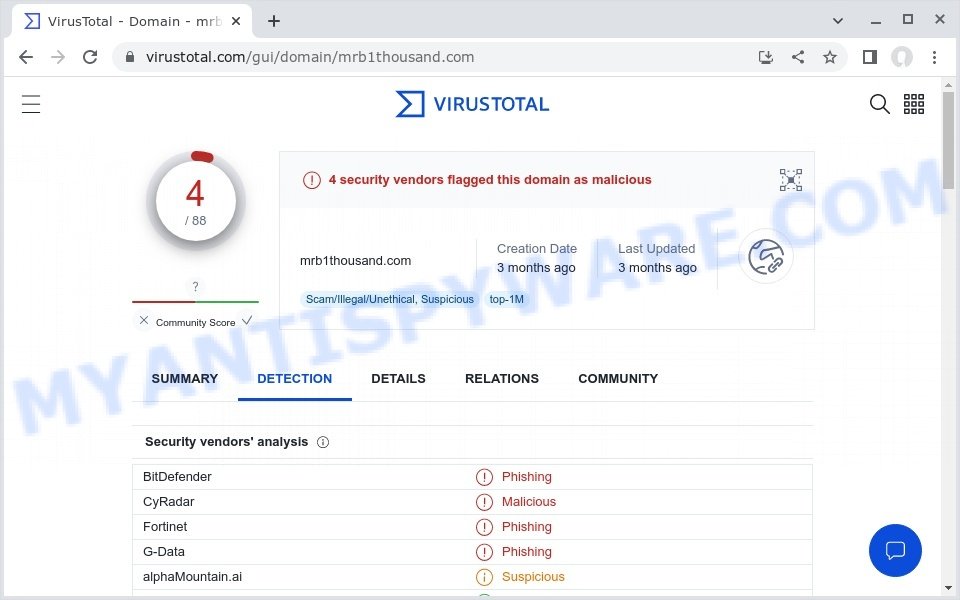Click the install app icon in address bar
Viewport: 960px width, 600px height.
pyautogui.click(x=765, y=57)
